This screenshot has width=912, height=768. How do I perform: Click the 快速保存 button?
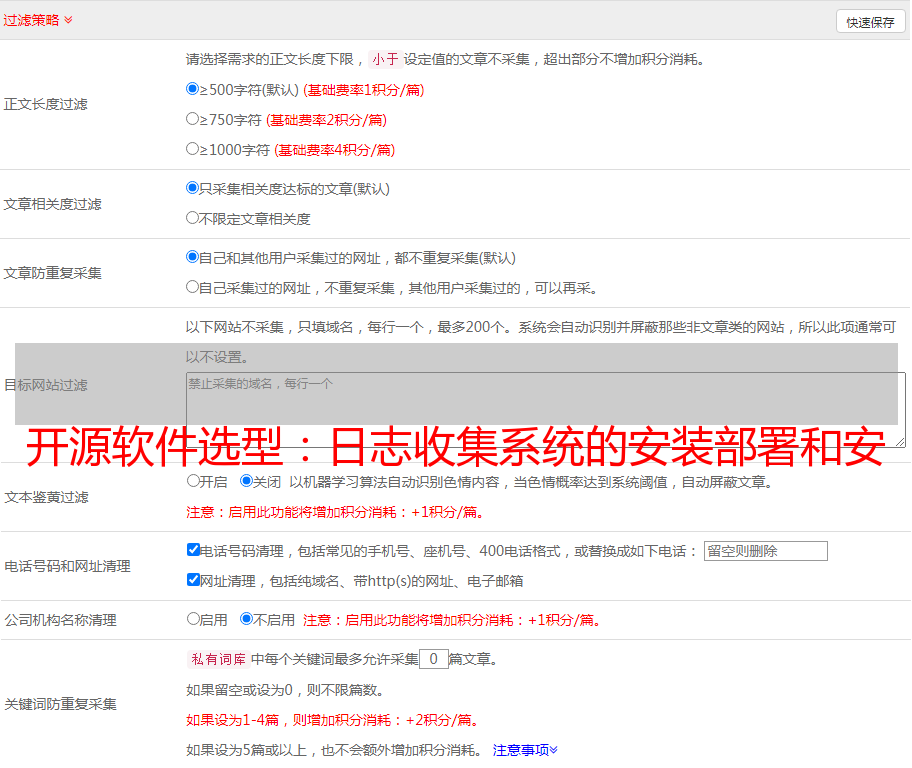pyautogui.click(x=870, y=22)
